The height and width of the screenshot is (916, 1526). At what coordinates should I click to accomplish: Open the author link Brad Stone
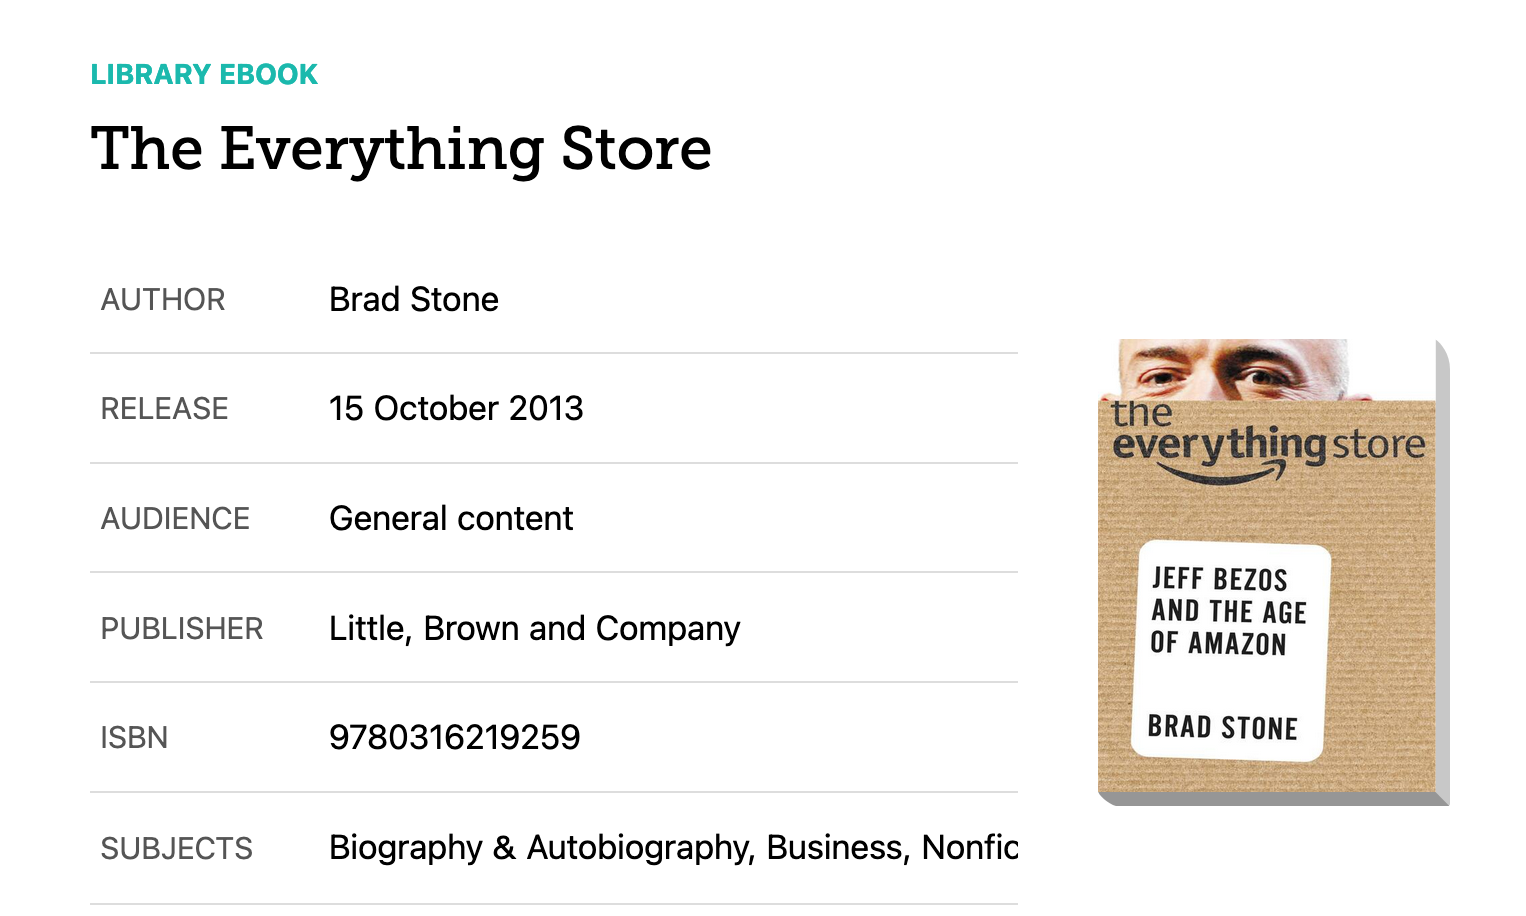point(414,299)
